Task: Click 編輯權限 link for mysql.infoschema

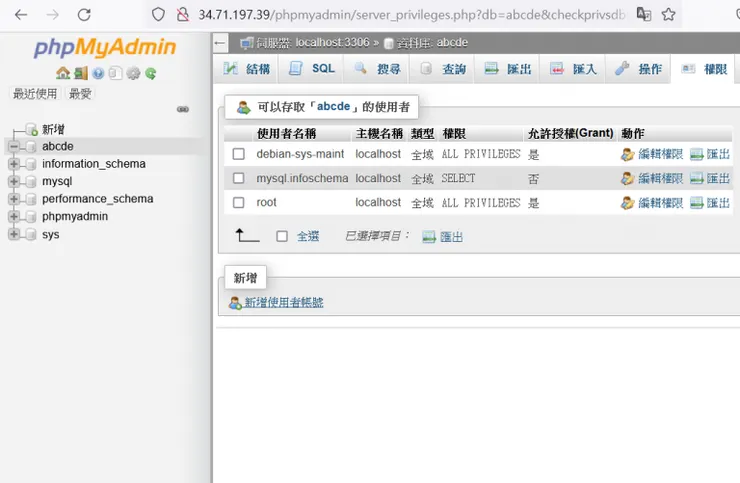Action: click(x=660, y=178)
